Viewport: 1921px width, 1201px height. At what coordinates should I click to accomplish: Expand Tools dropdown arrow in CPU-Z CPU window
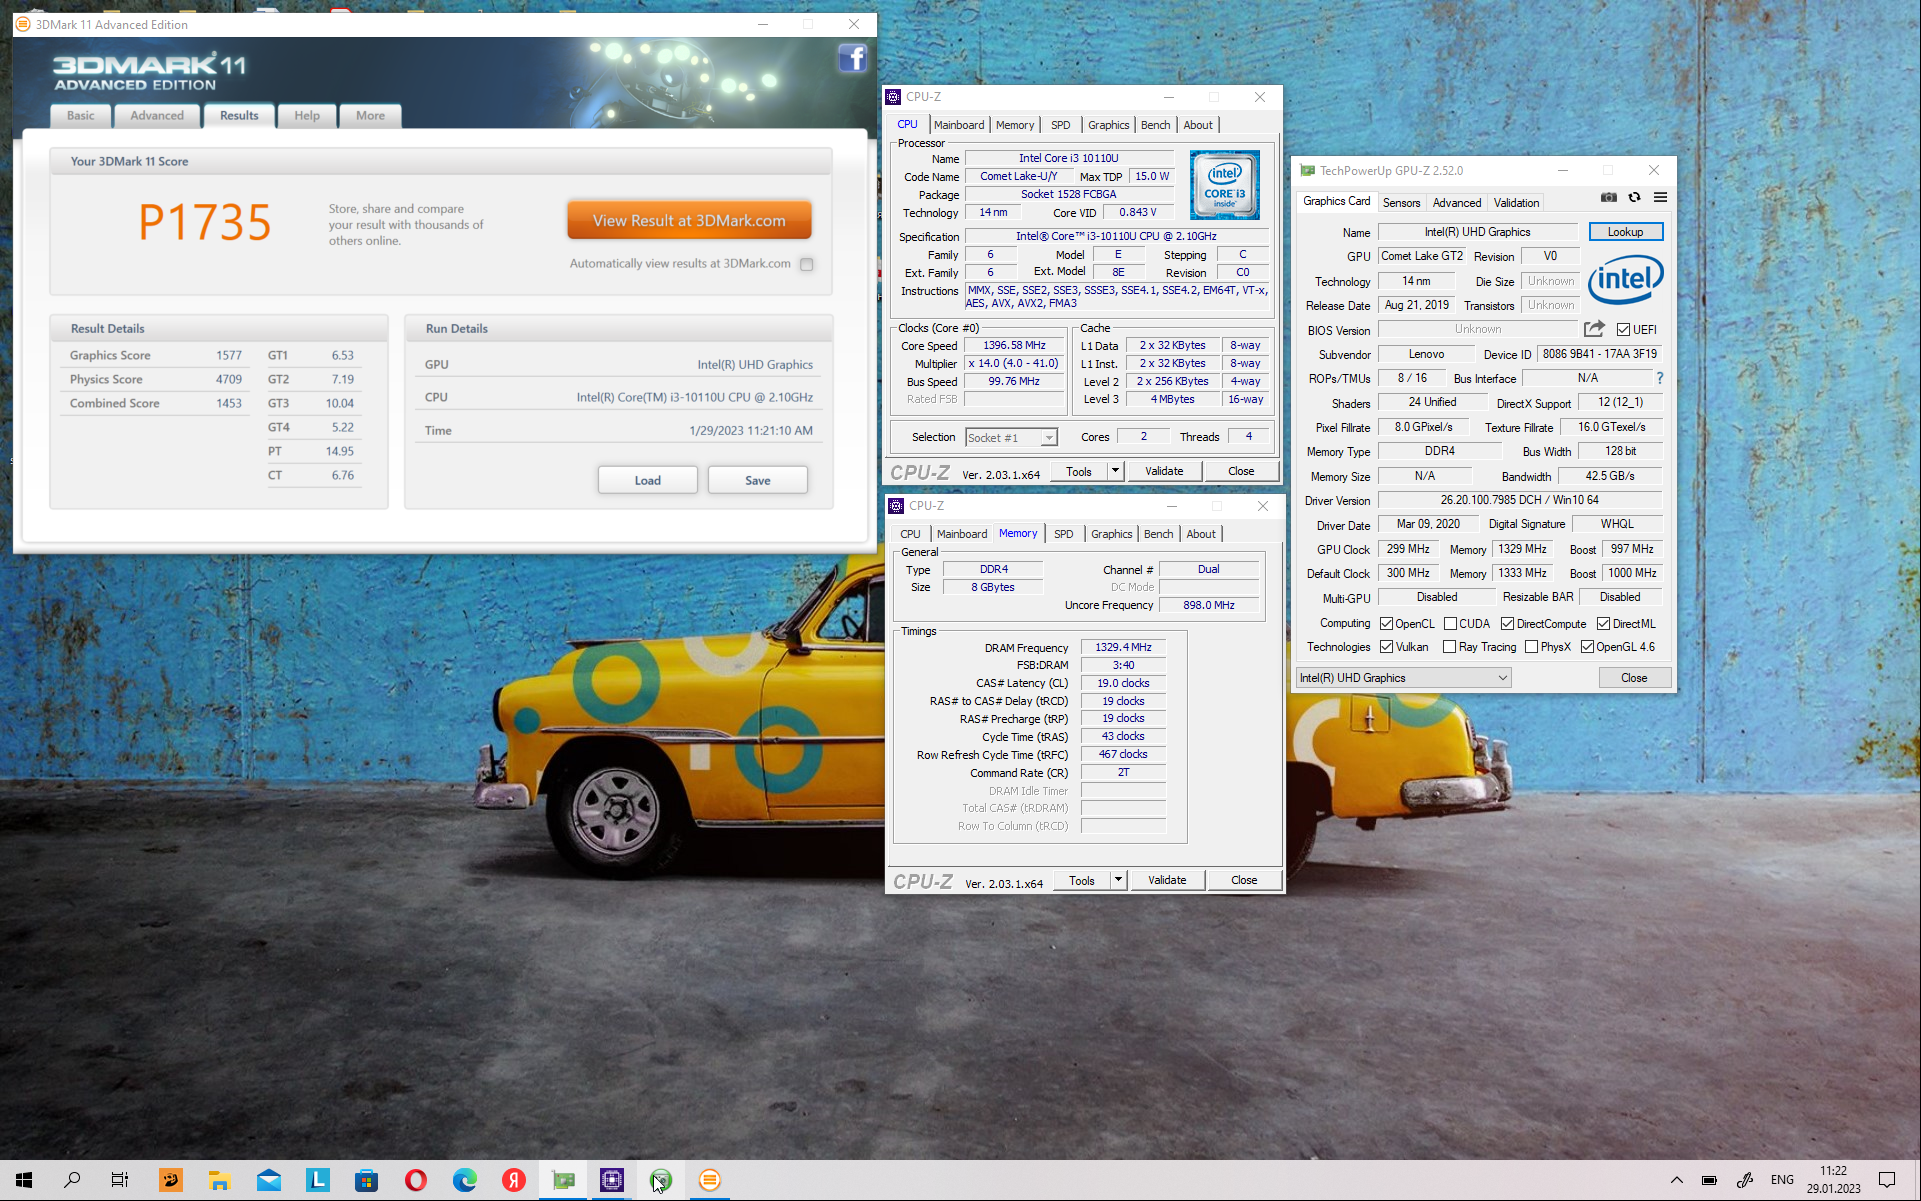coord(1115,471)
